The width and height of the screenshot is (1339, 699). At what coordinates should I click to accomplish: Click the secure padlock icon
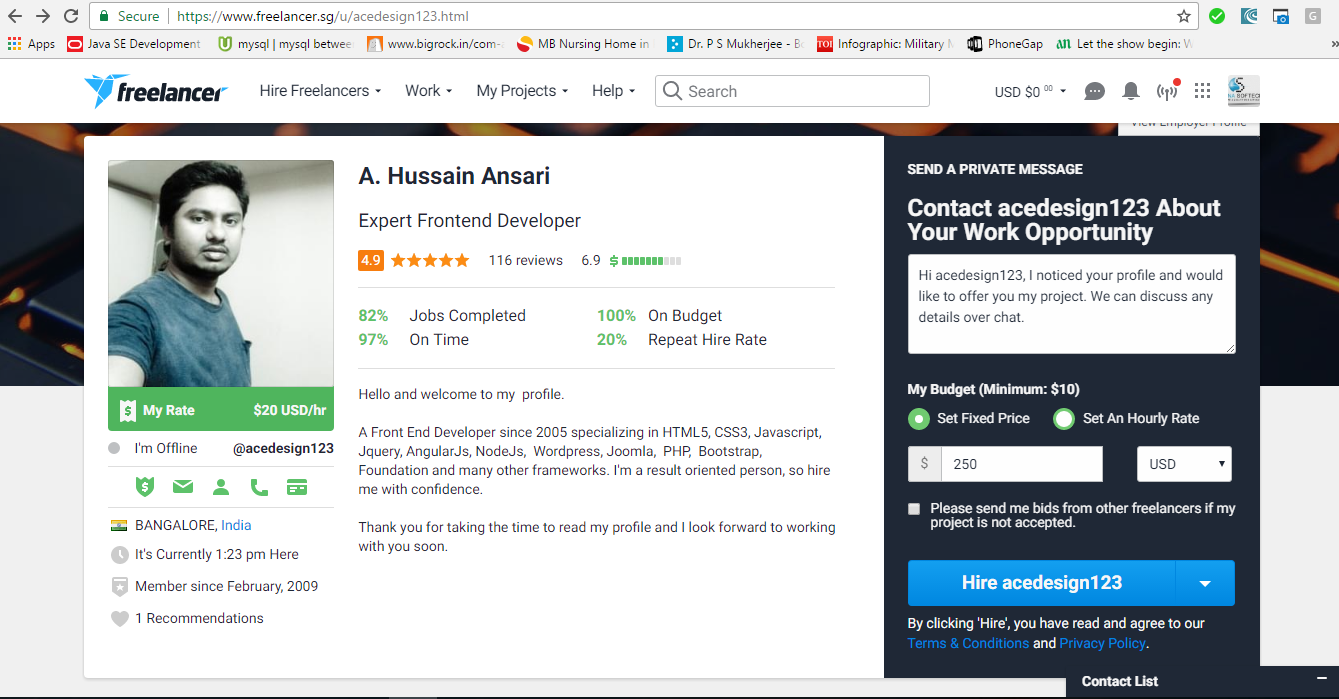coord(104,16)
